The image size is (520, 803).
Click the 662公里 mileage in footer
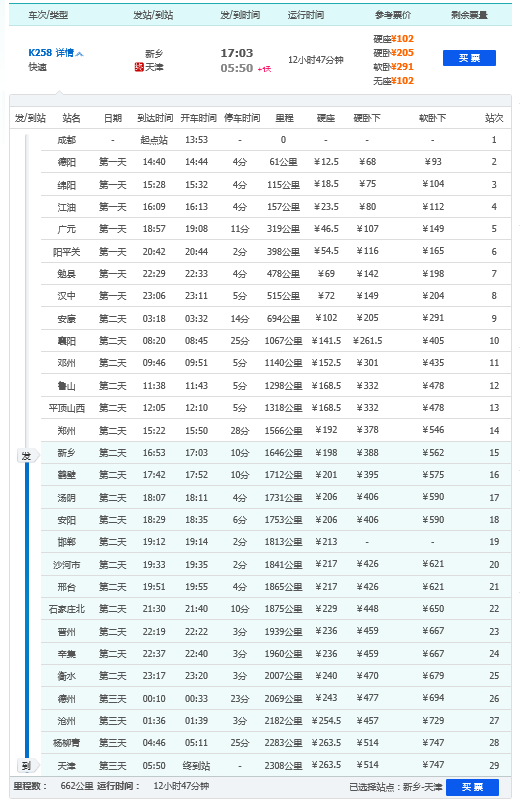click(x=77, y=786)
